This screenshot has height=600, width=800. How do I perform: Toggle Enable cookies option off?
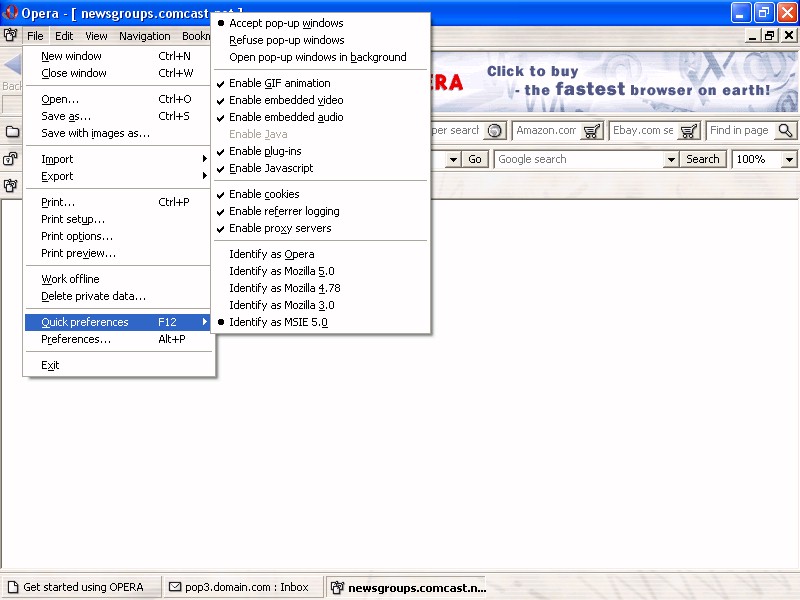[x=264, y=194]
